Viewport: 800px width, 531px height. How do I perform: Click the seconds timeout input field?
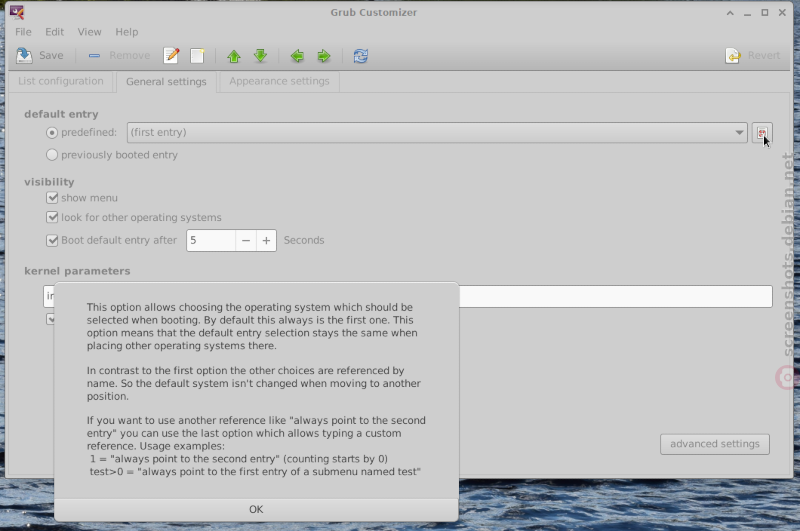211,240
